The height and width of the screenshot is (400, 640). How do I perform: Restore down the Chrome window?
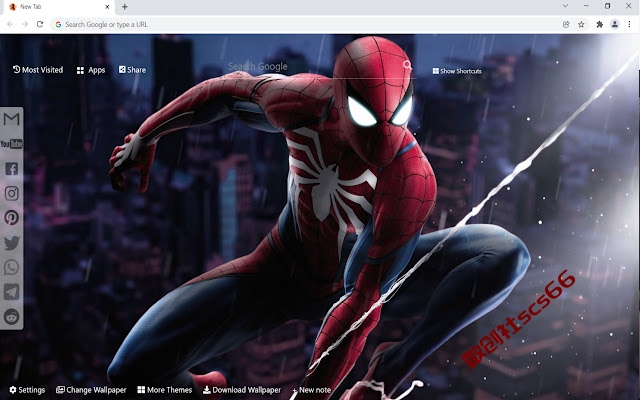607,6
